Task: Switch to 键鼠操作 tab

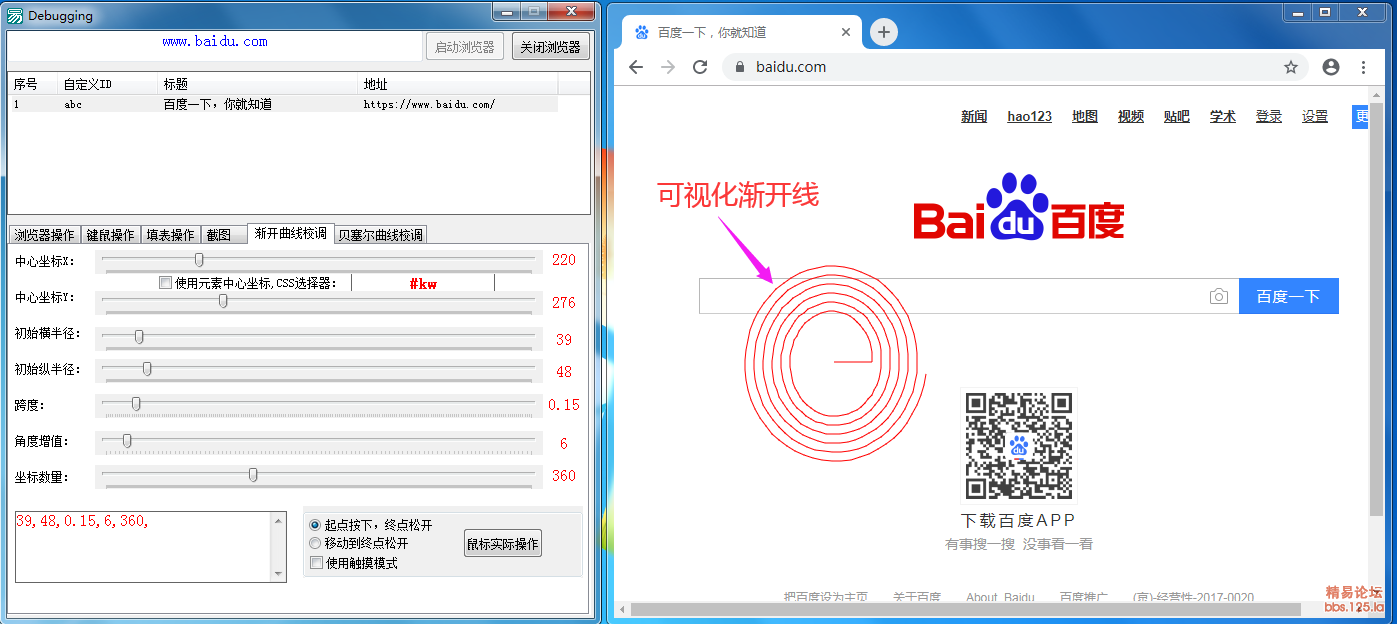Action: click(x=110, y=235)
